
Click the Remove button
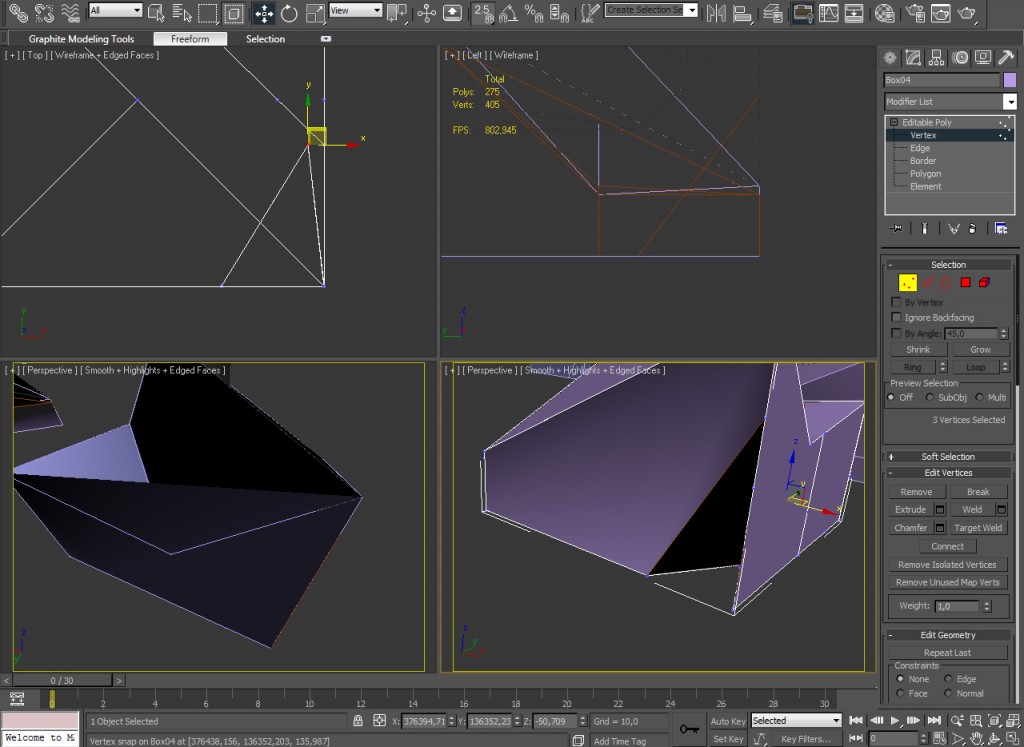(916, 492)
